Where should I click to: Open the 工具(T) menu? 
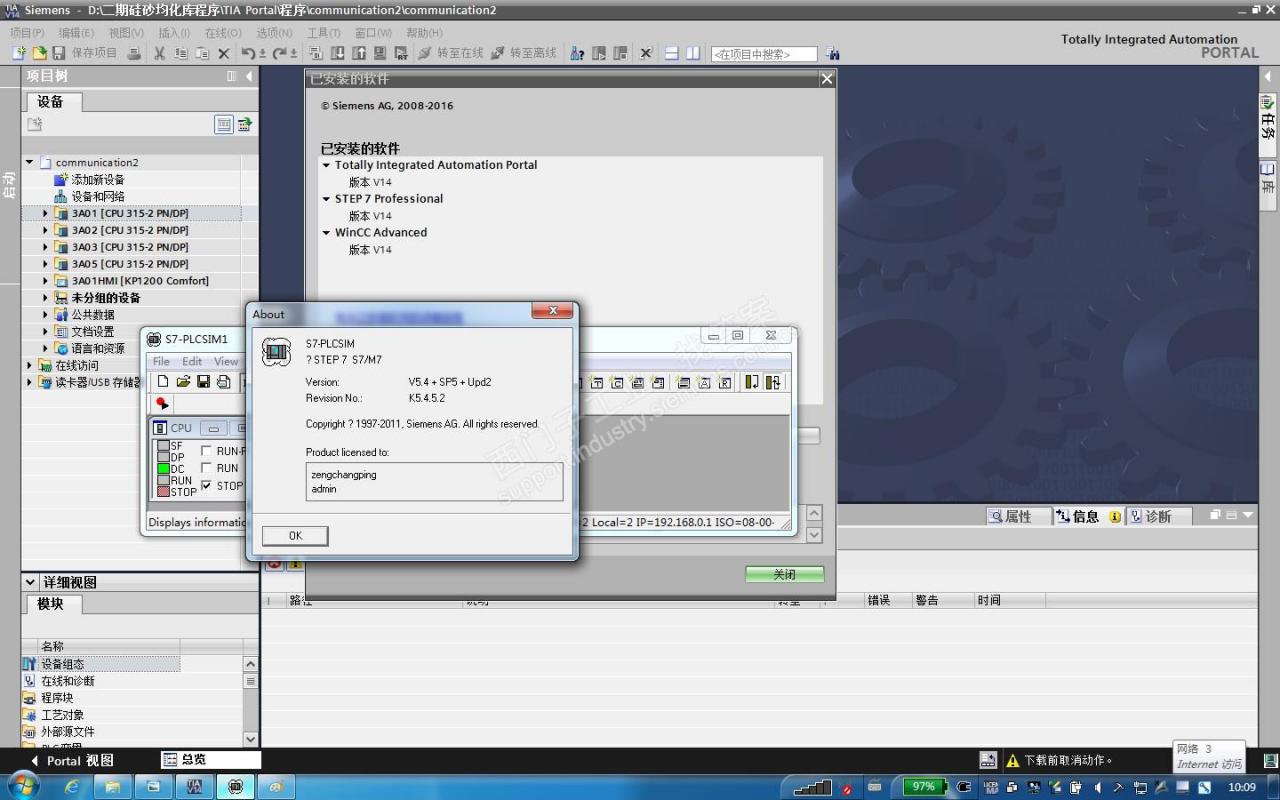tap(324, 33)
